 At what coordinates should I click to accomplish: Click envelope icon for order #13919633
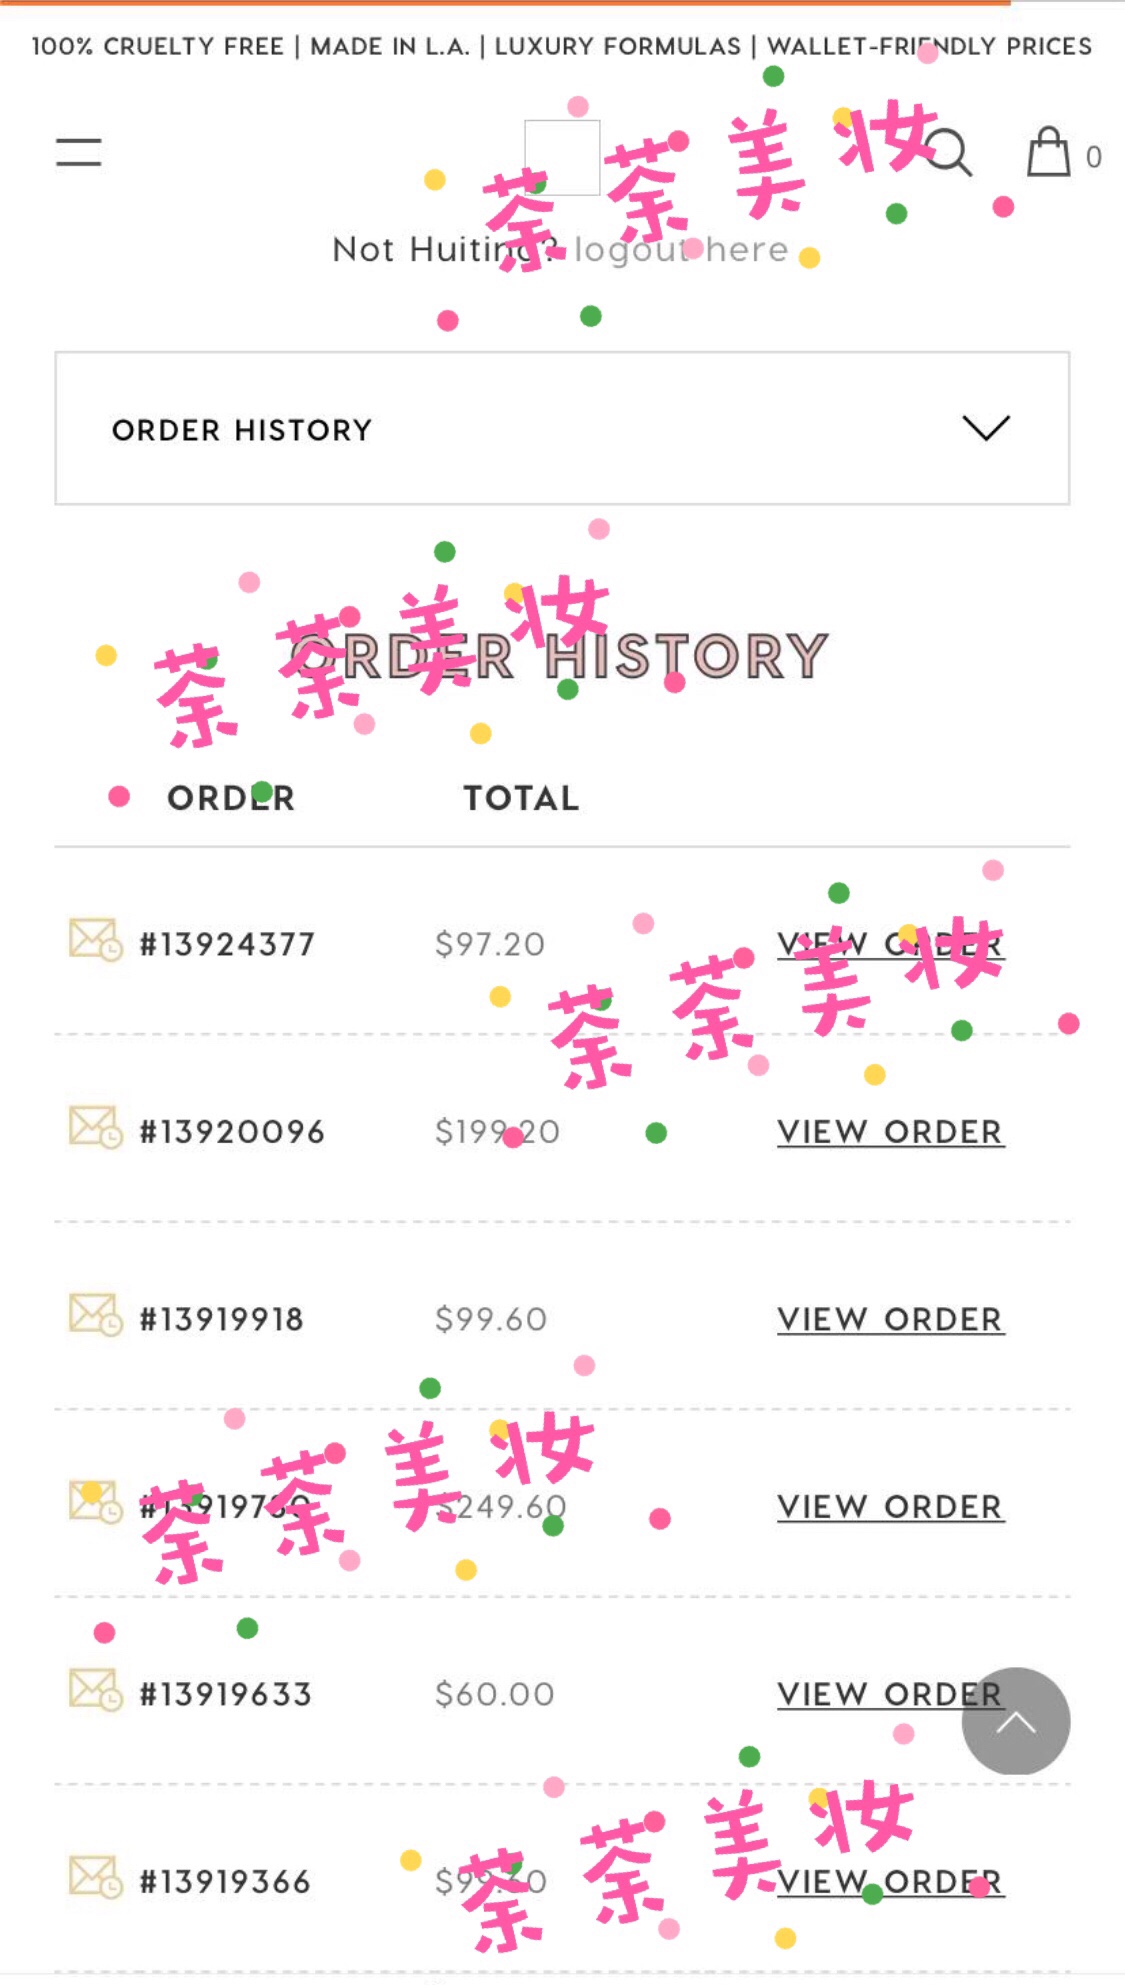(95, 1691)
